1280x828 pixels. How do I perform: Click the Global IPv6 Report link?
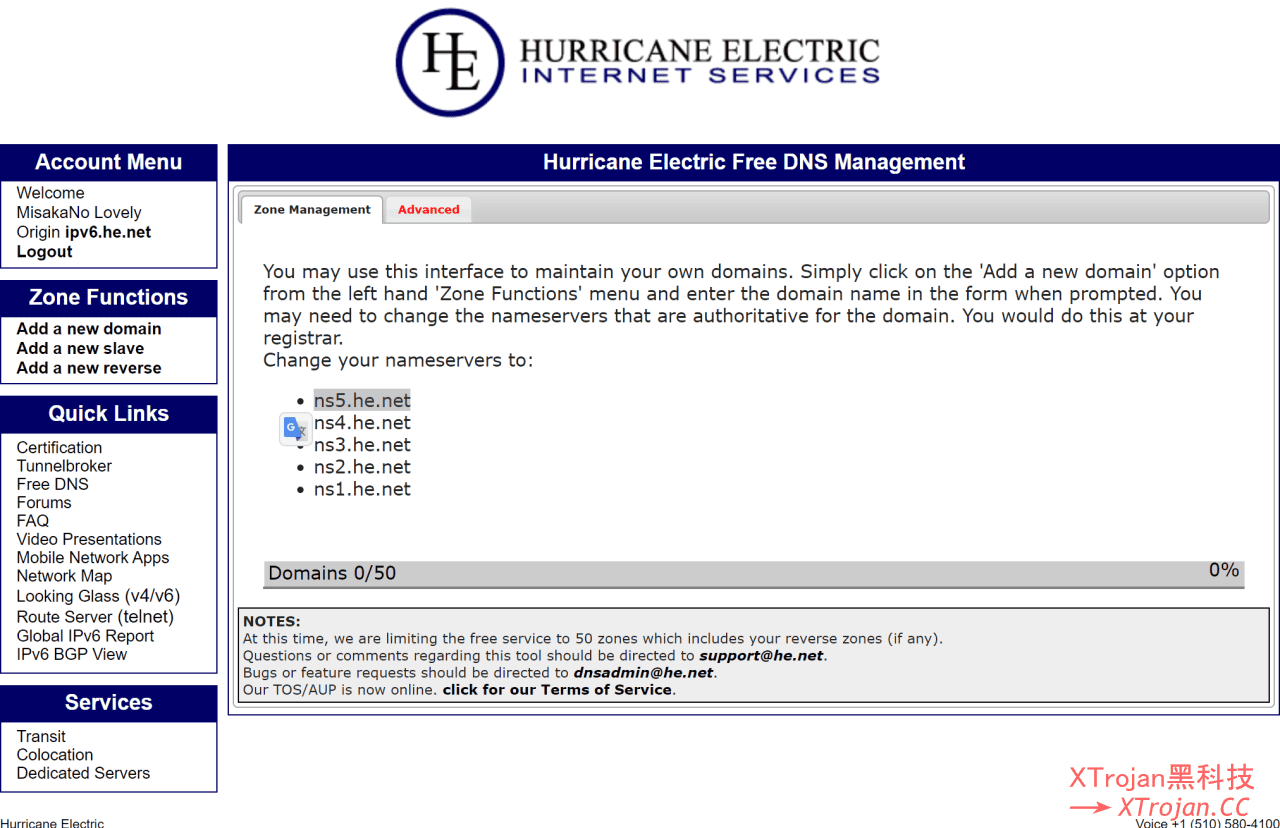(x=85, y=636)
